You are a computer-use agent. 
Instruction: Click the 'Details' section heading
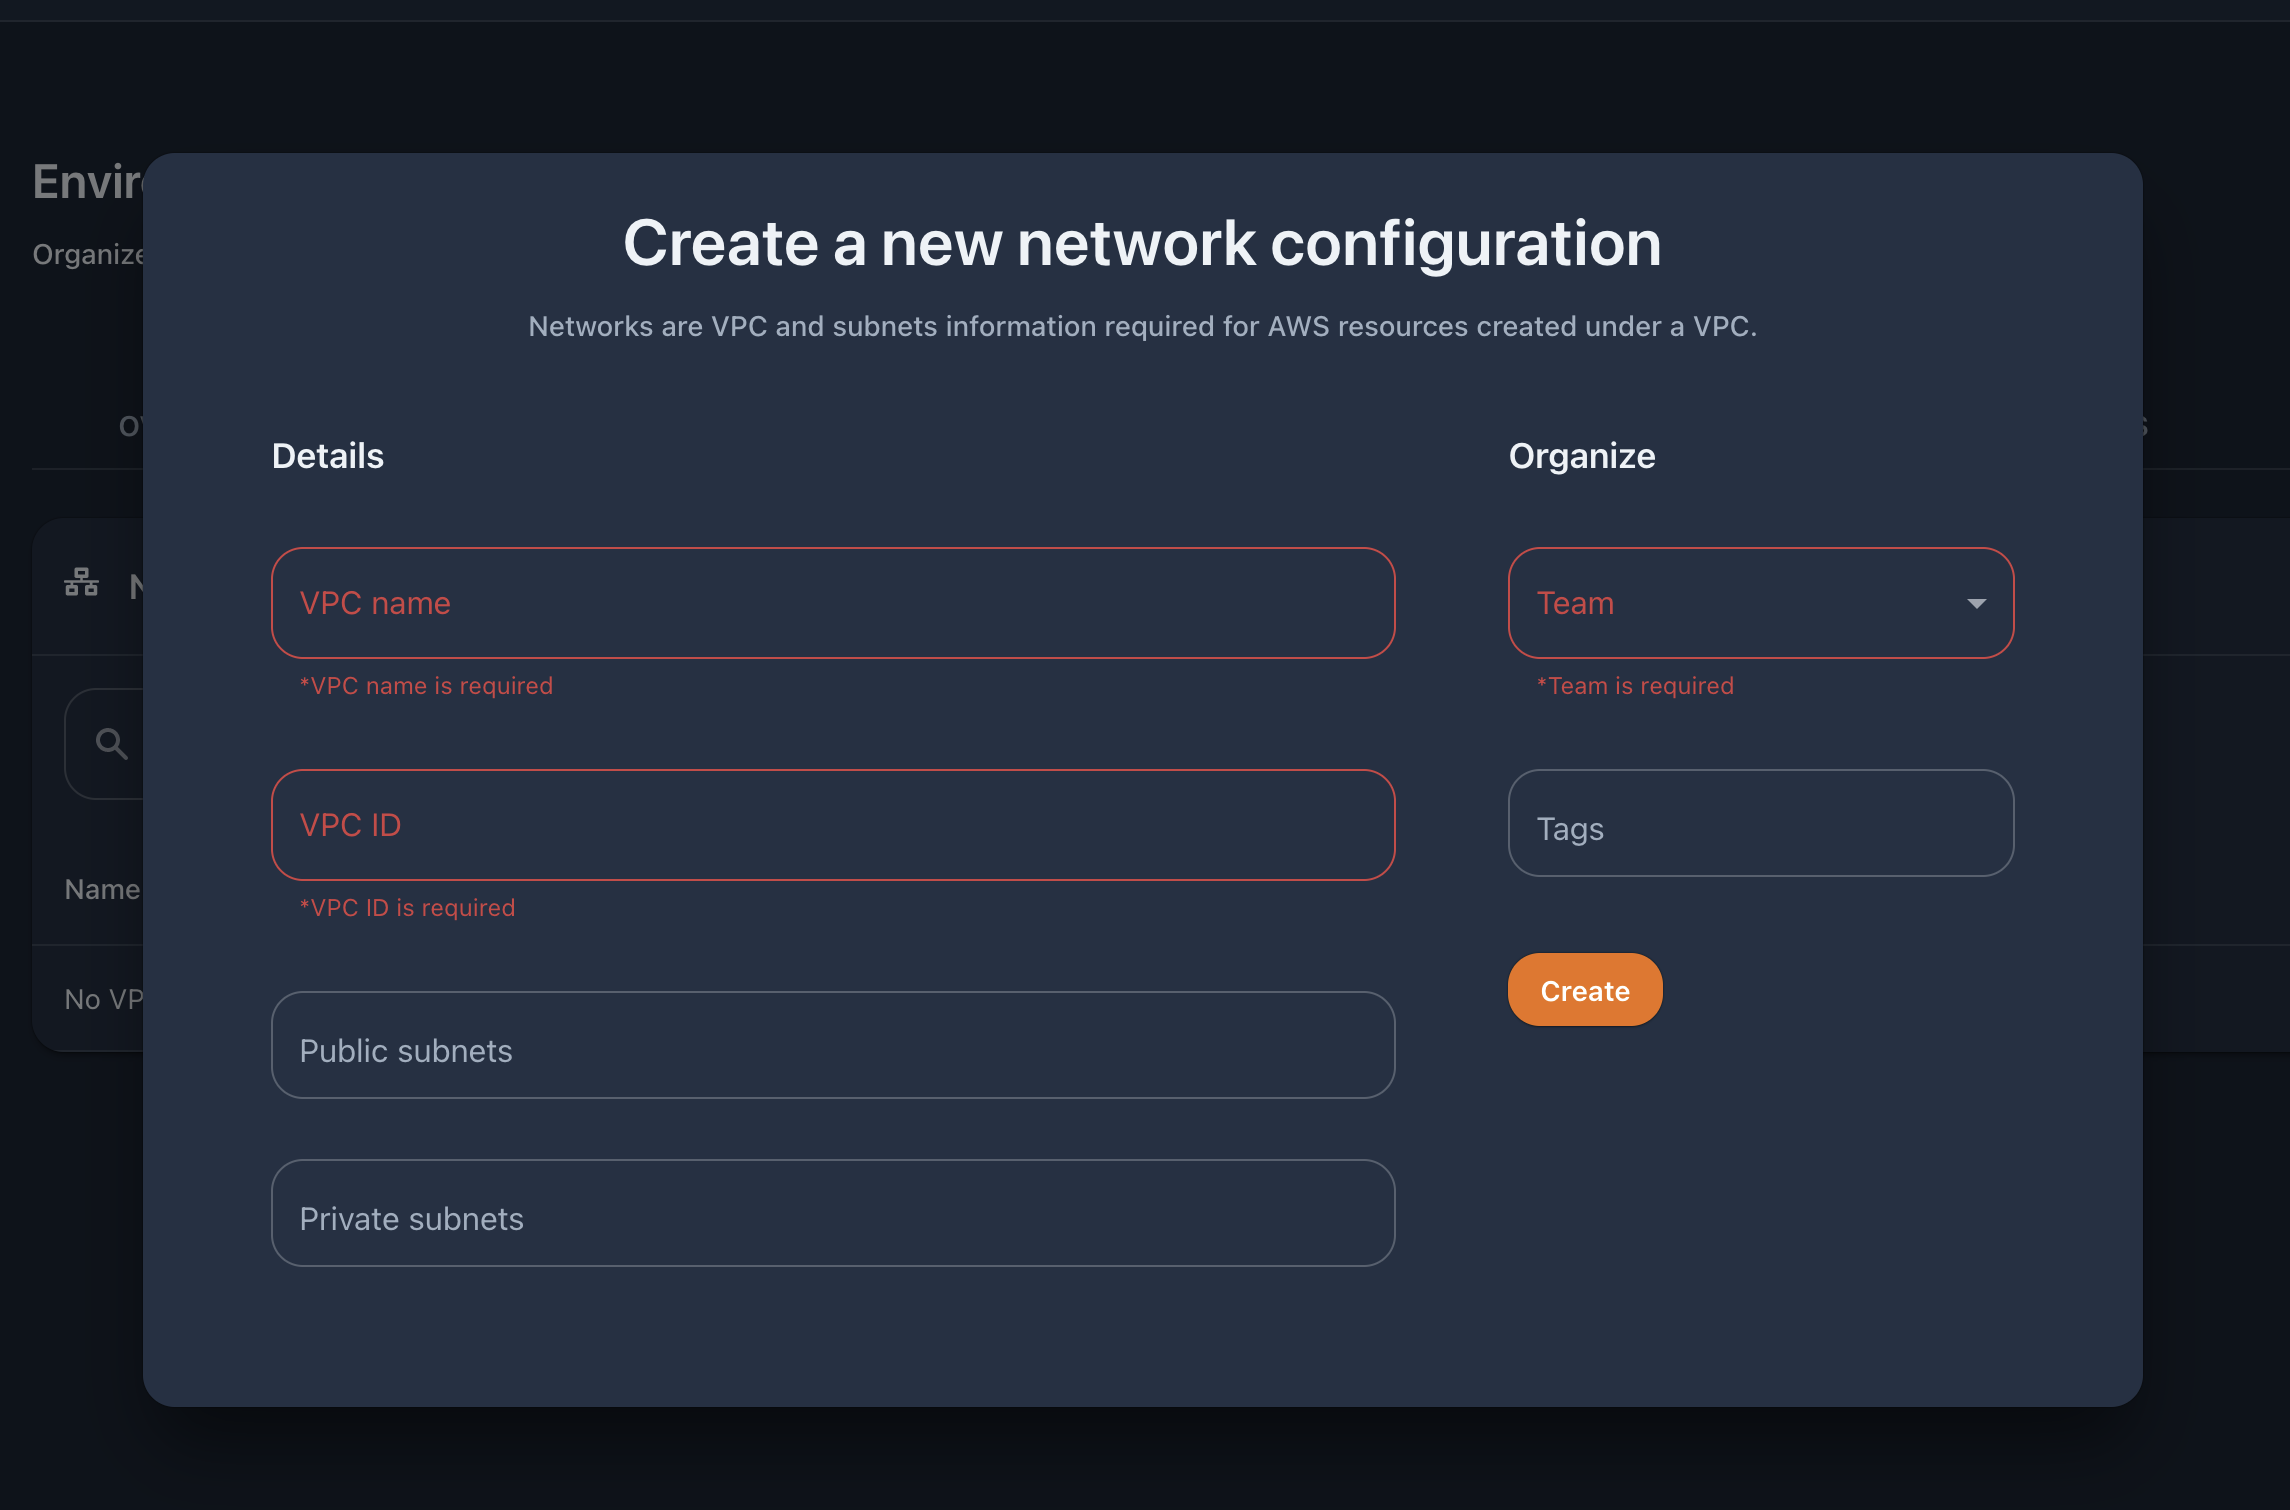(x=328, y=456)
